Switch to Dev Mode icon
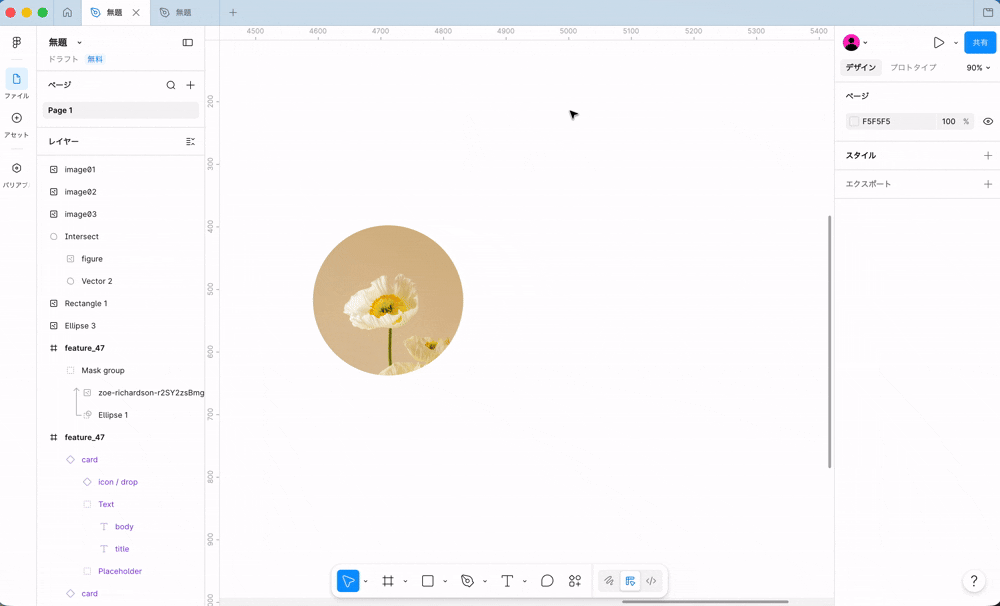1000x606 pixels. [x=651, y=580]
